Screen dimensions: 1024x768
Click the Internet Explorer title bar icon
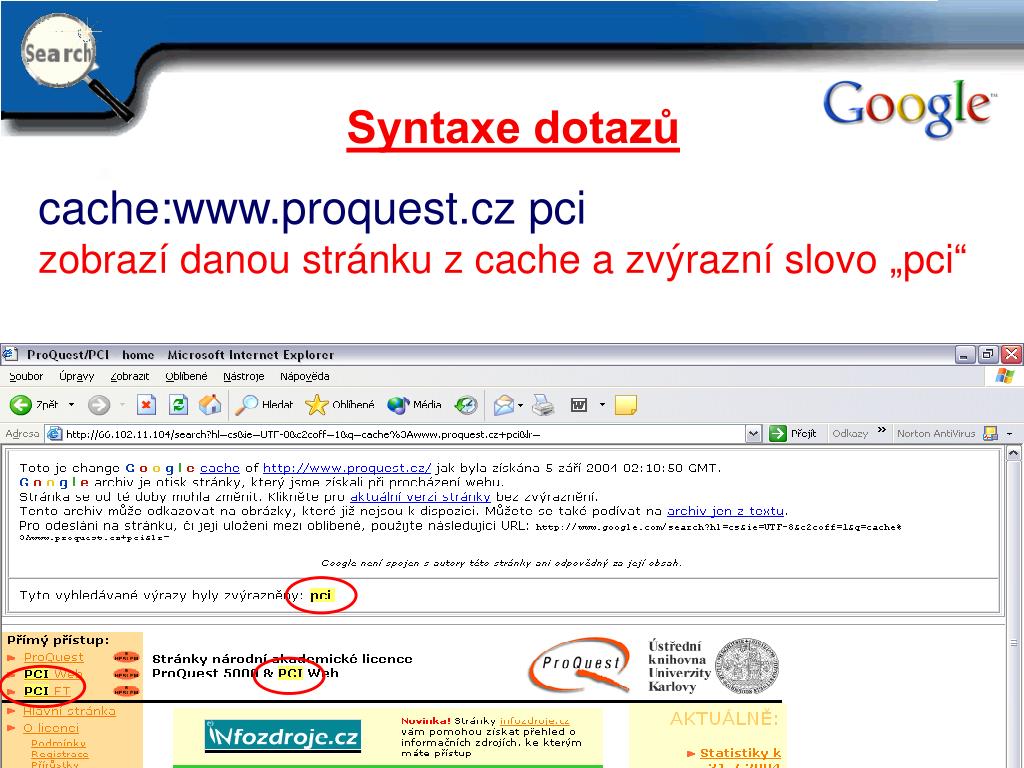[10, 355]
